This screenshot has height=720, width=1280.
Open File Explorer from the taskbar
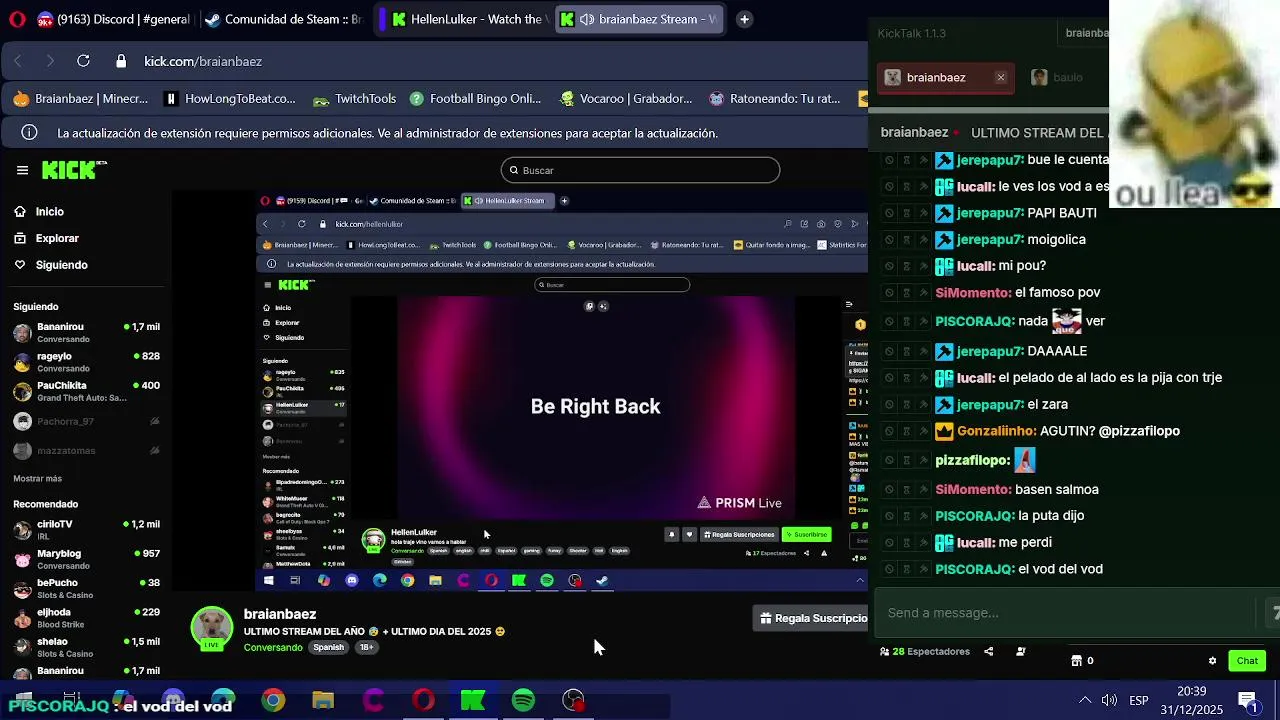pos(323,701)
